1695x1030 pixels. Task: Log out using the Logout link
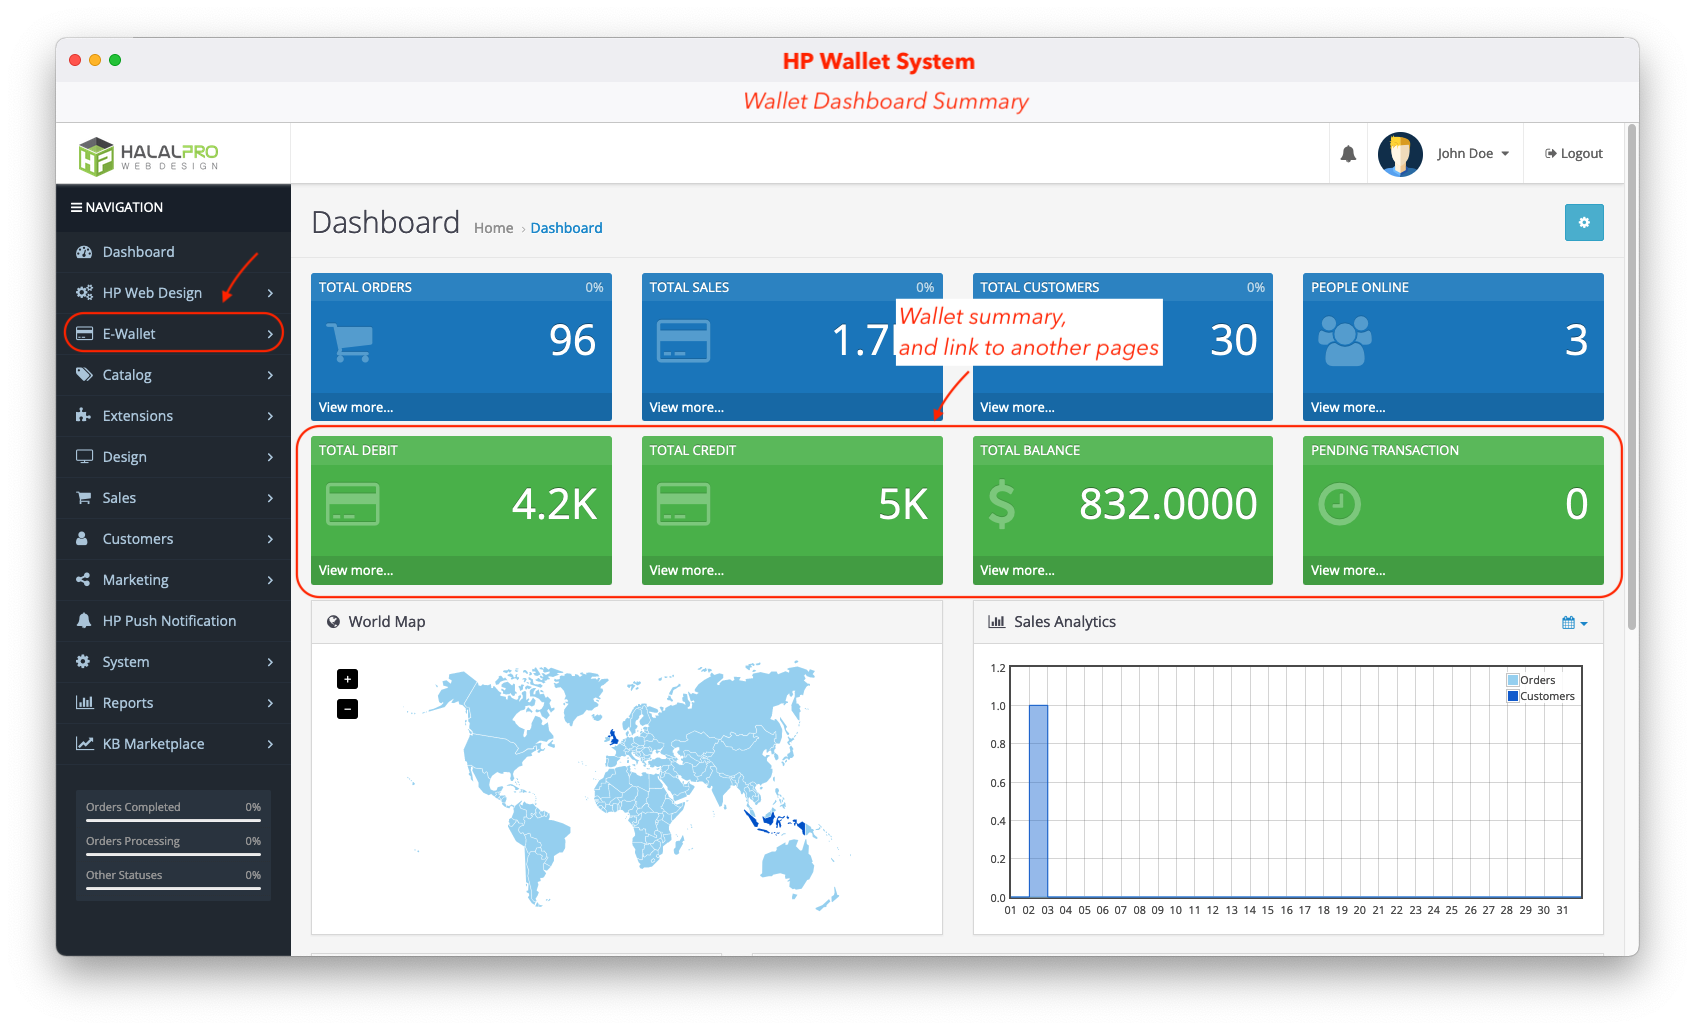click(1573, 154)
